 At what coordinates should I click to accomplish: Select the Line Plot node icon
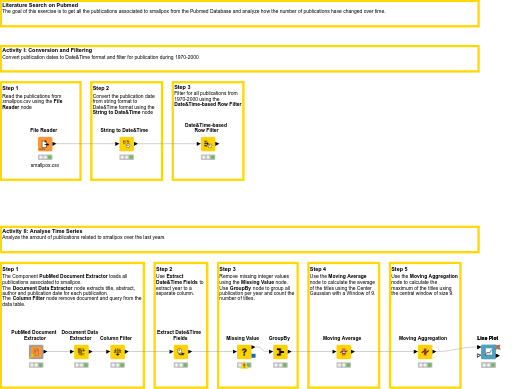coord(488,352)
